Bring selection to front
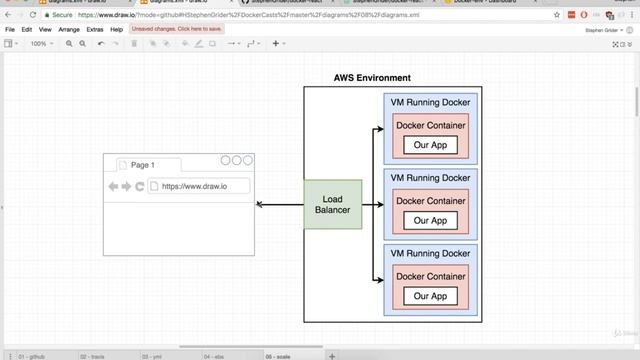Viewport: 640px width, 360px height. (153, 44)
